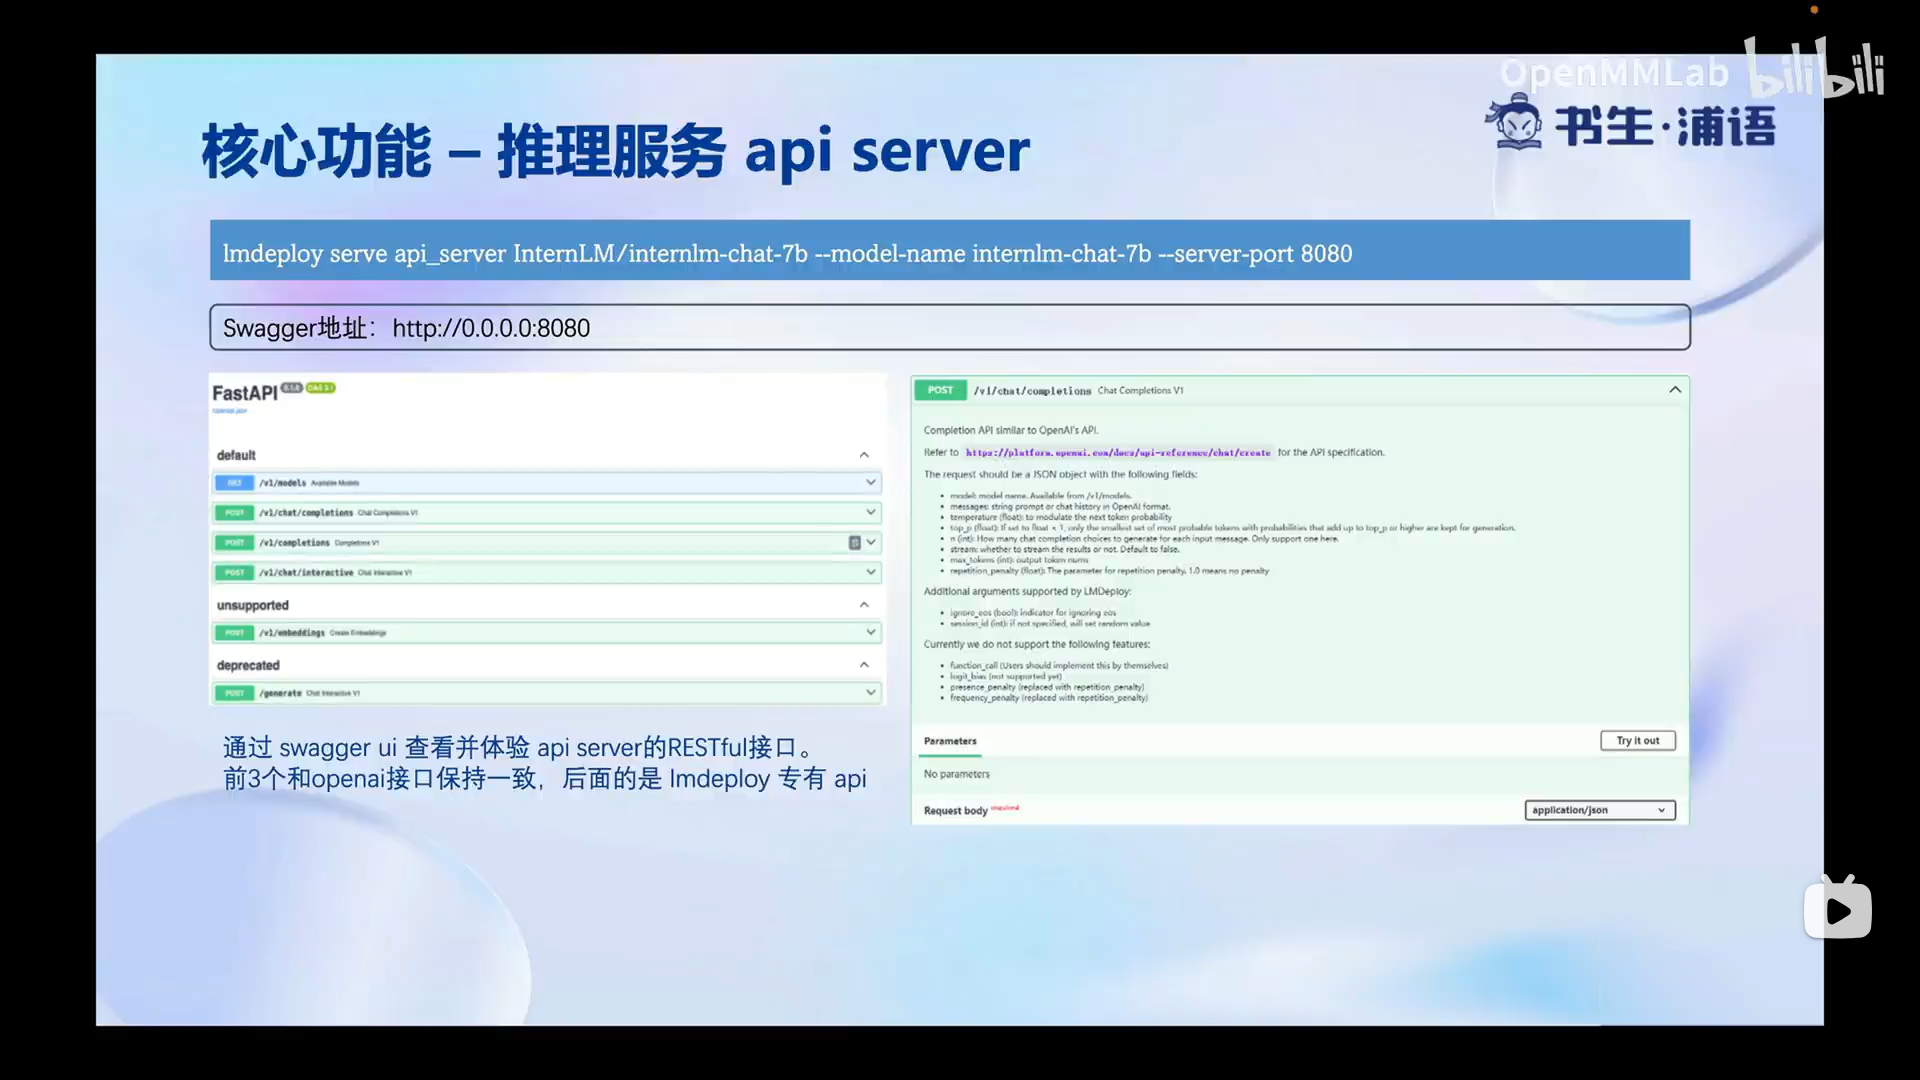Expand the /v1/chat/completions row chevron on the left panel
Image resolution: width=1920 pixels, height=1080 pixels.
coord(871,512)
